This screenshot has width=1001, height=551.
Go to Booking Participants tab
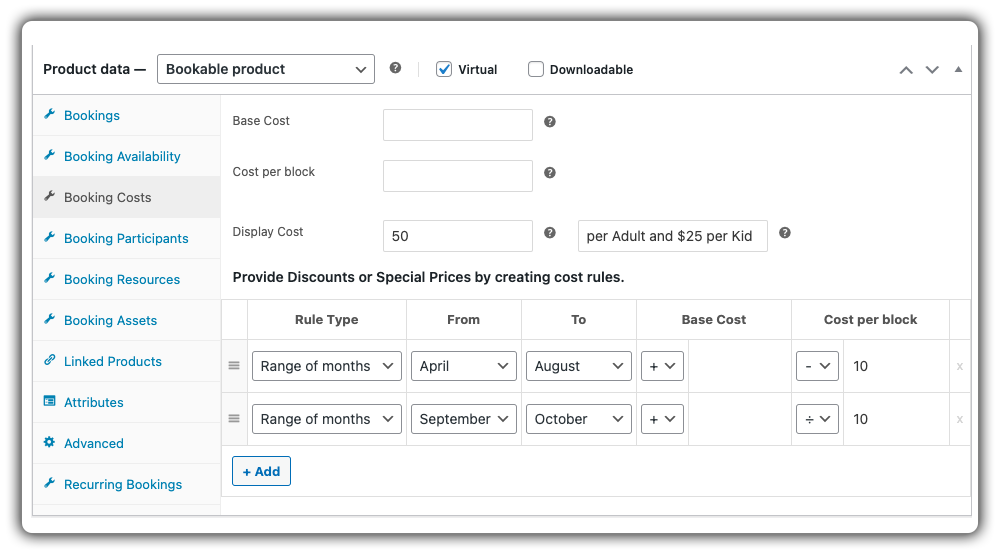click(x=126, y=238)
